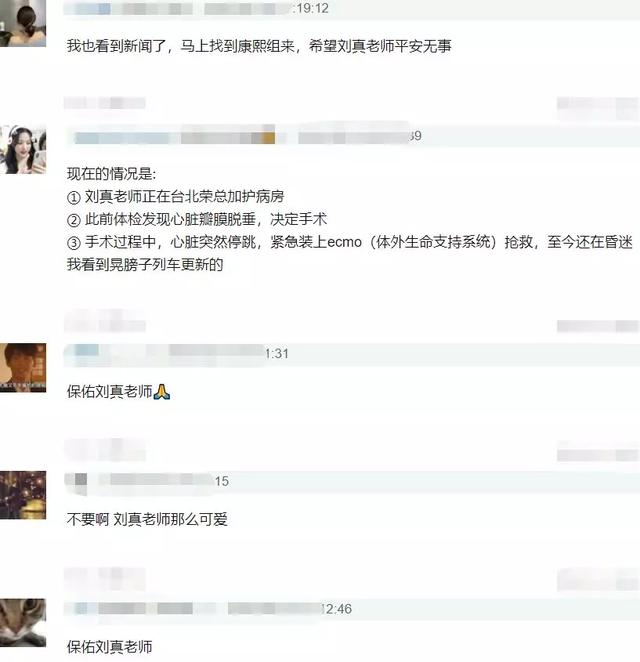The image size is (640, 662).
Task: Click blurred username of first commenter
Action: 128,8
